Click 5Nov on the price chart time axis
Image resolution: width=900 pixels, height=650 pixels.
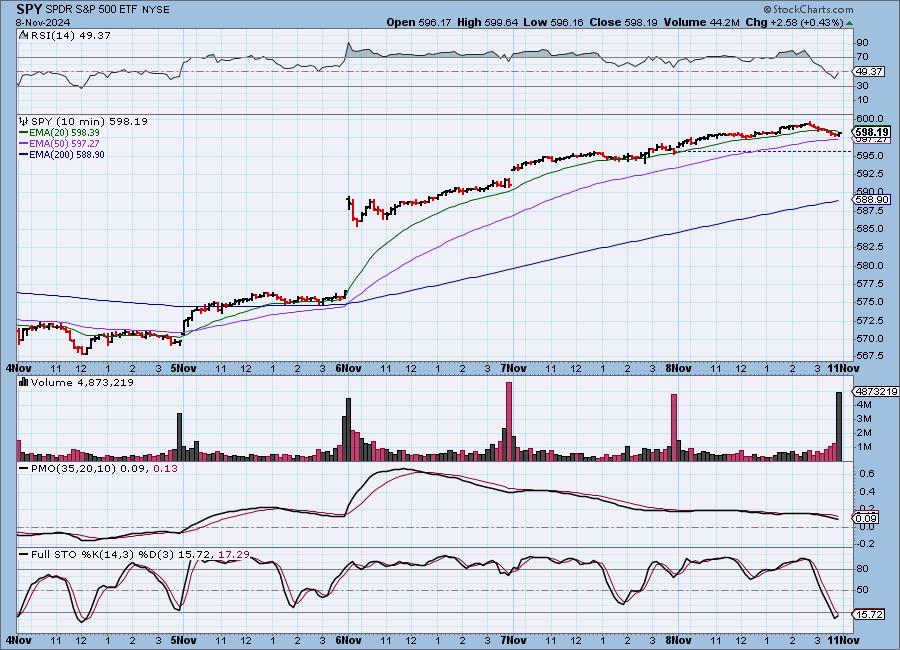(183, 368)
